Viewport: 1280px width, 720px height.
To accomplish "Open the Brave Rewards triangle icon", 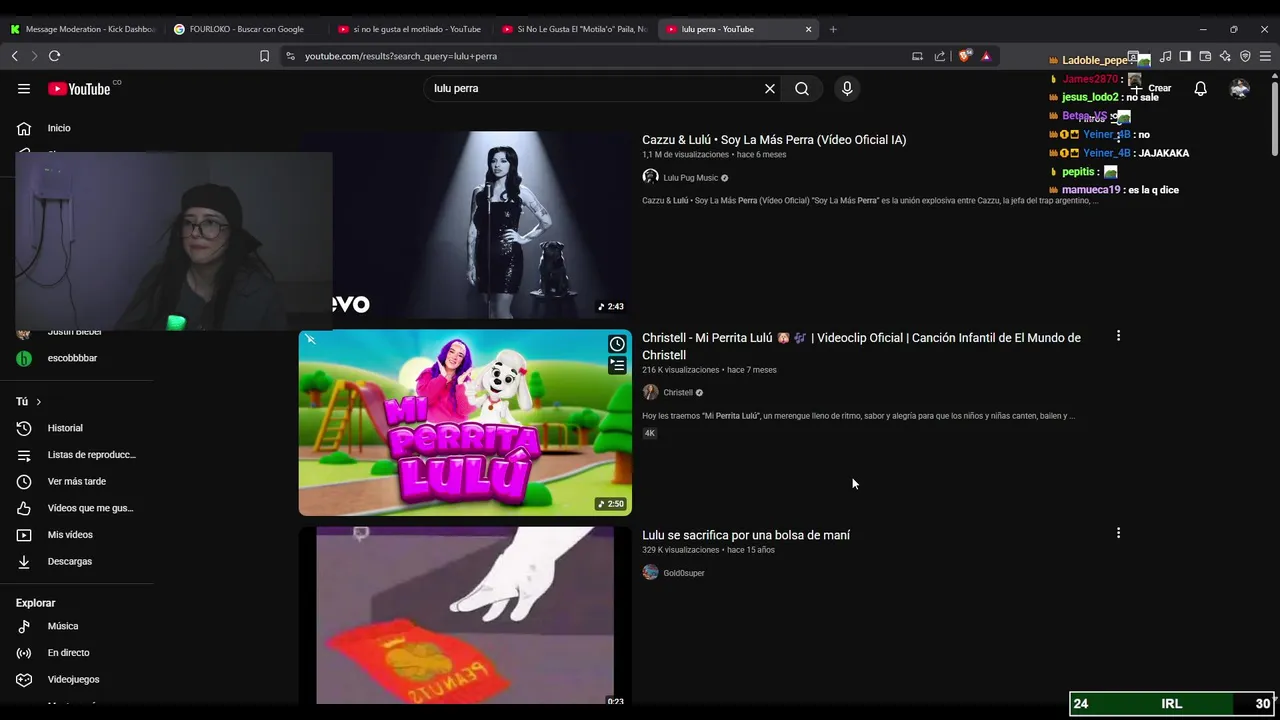I will 986,56.
